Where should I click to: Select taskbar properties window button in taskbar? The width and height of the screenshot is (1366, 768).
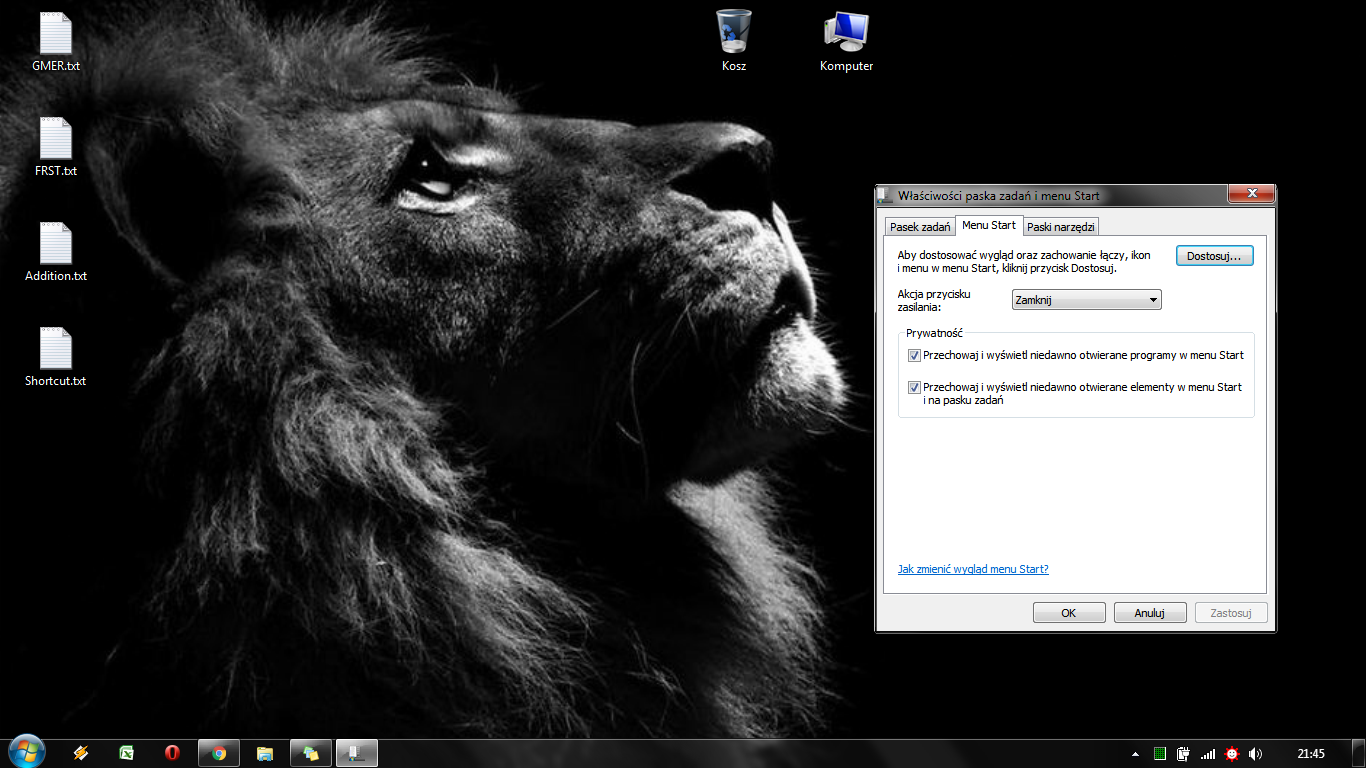[357, 753]
